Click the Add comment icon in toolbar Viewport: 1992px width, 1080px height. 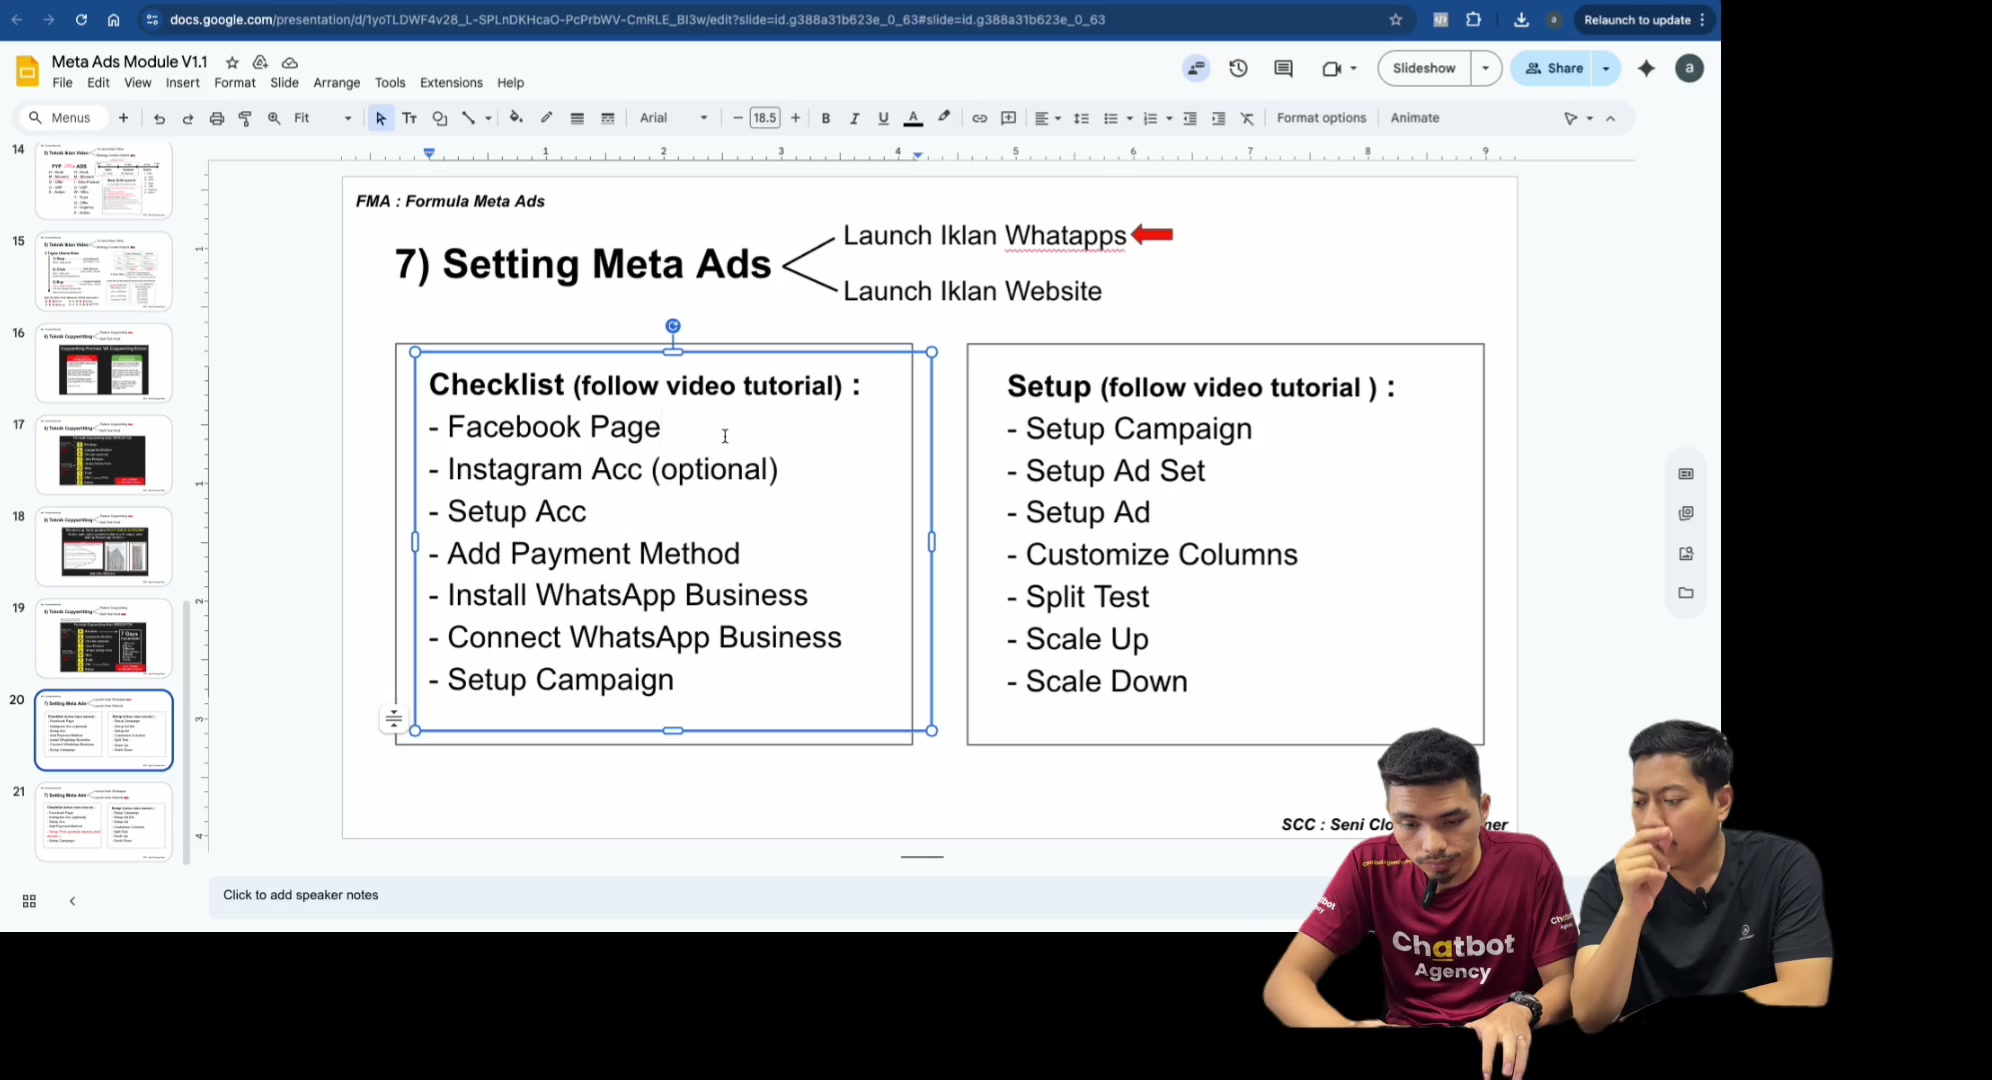[x=1009, y=118]
